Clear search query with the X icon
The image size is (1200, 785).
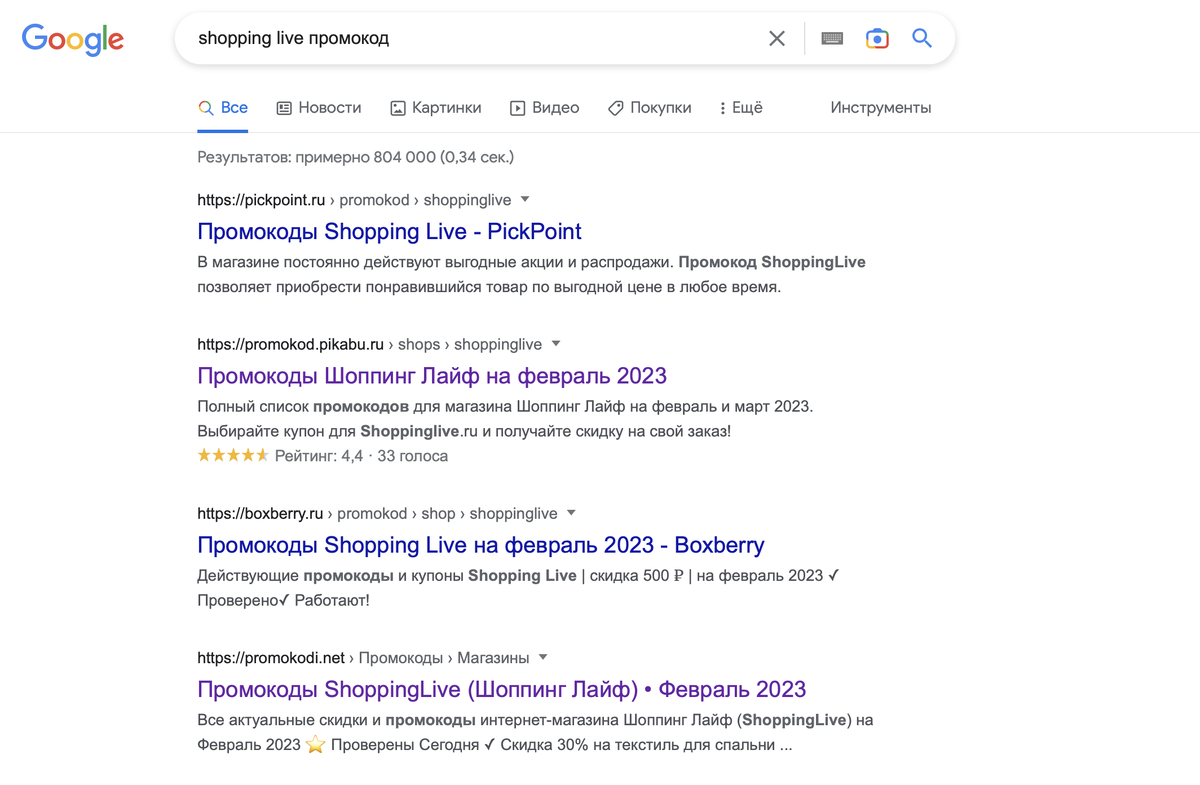[x=777, y=38]
